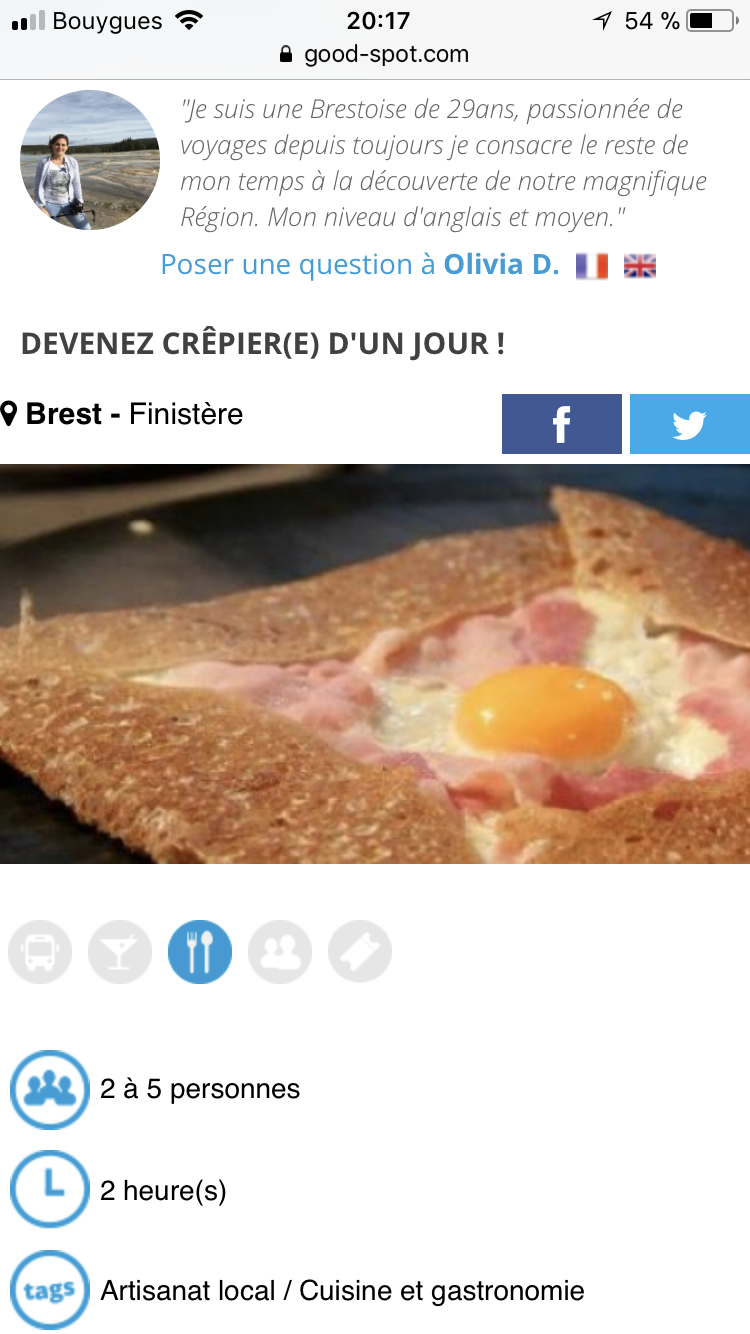The width and height of the screenshot is (750, 1334).
Task: Tap Artisanat local / Cuisine et gastronomie tags
Action: [x=342, y=1291]
